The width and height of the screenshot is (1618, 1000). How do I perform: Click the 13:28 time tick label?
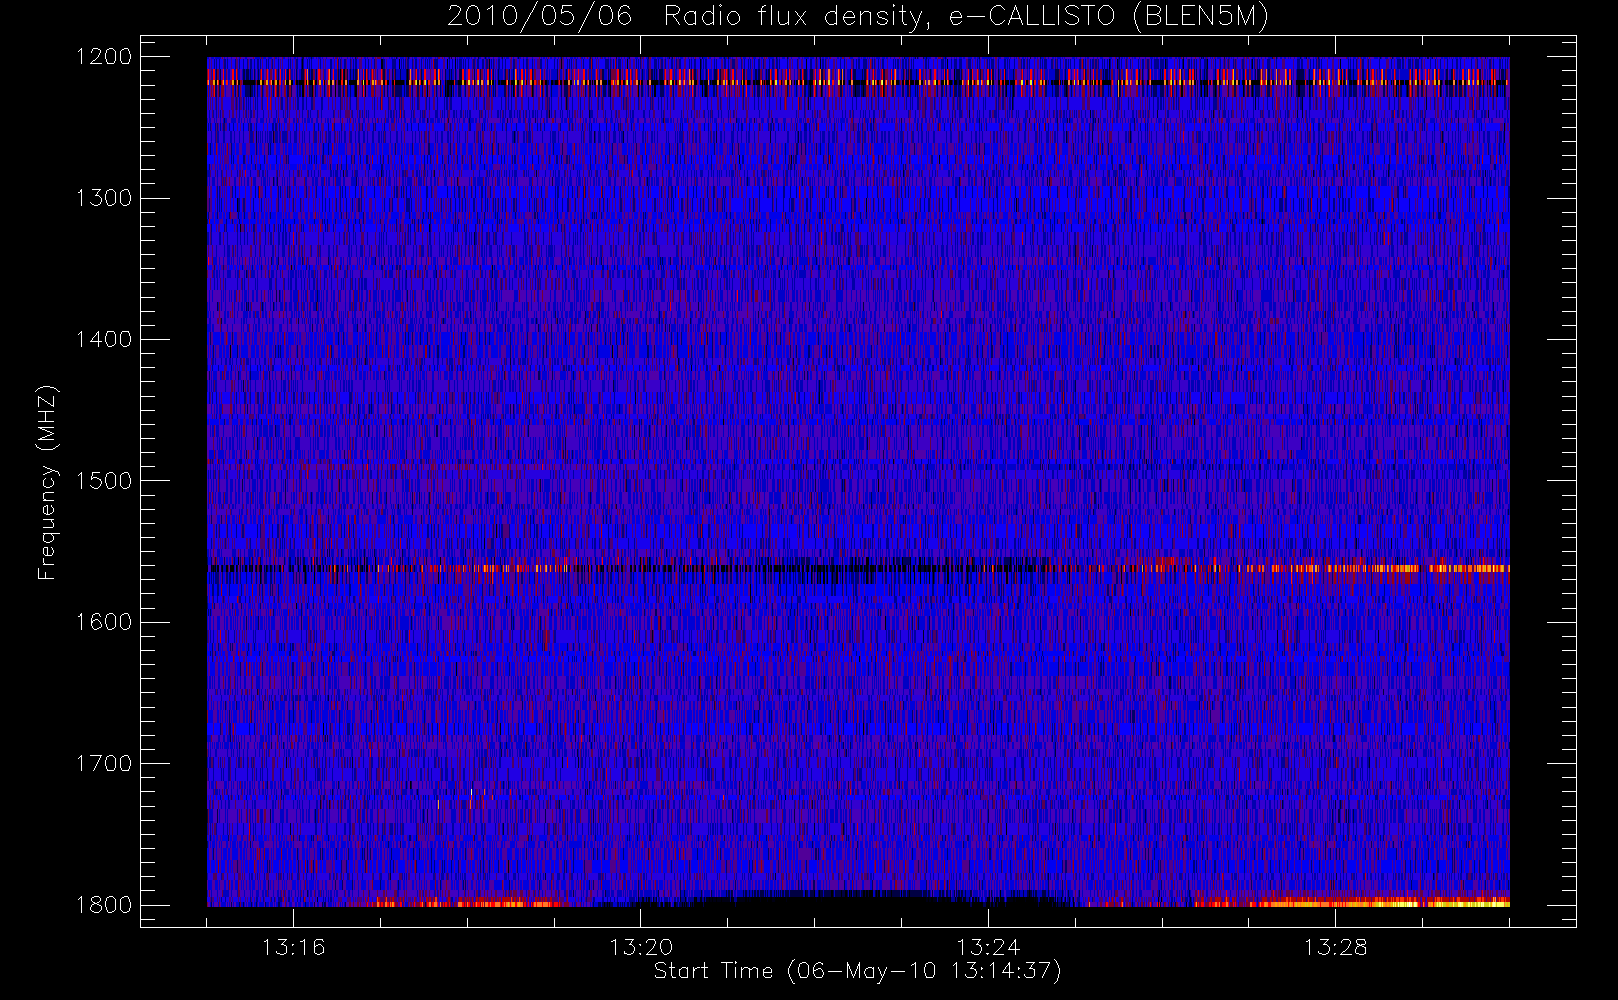tap(1335, 947)
